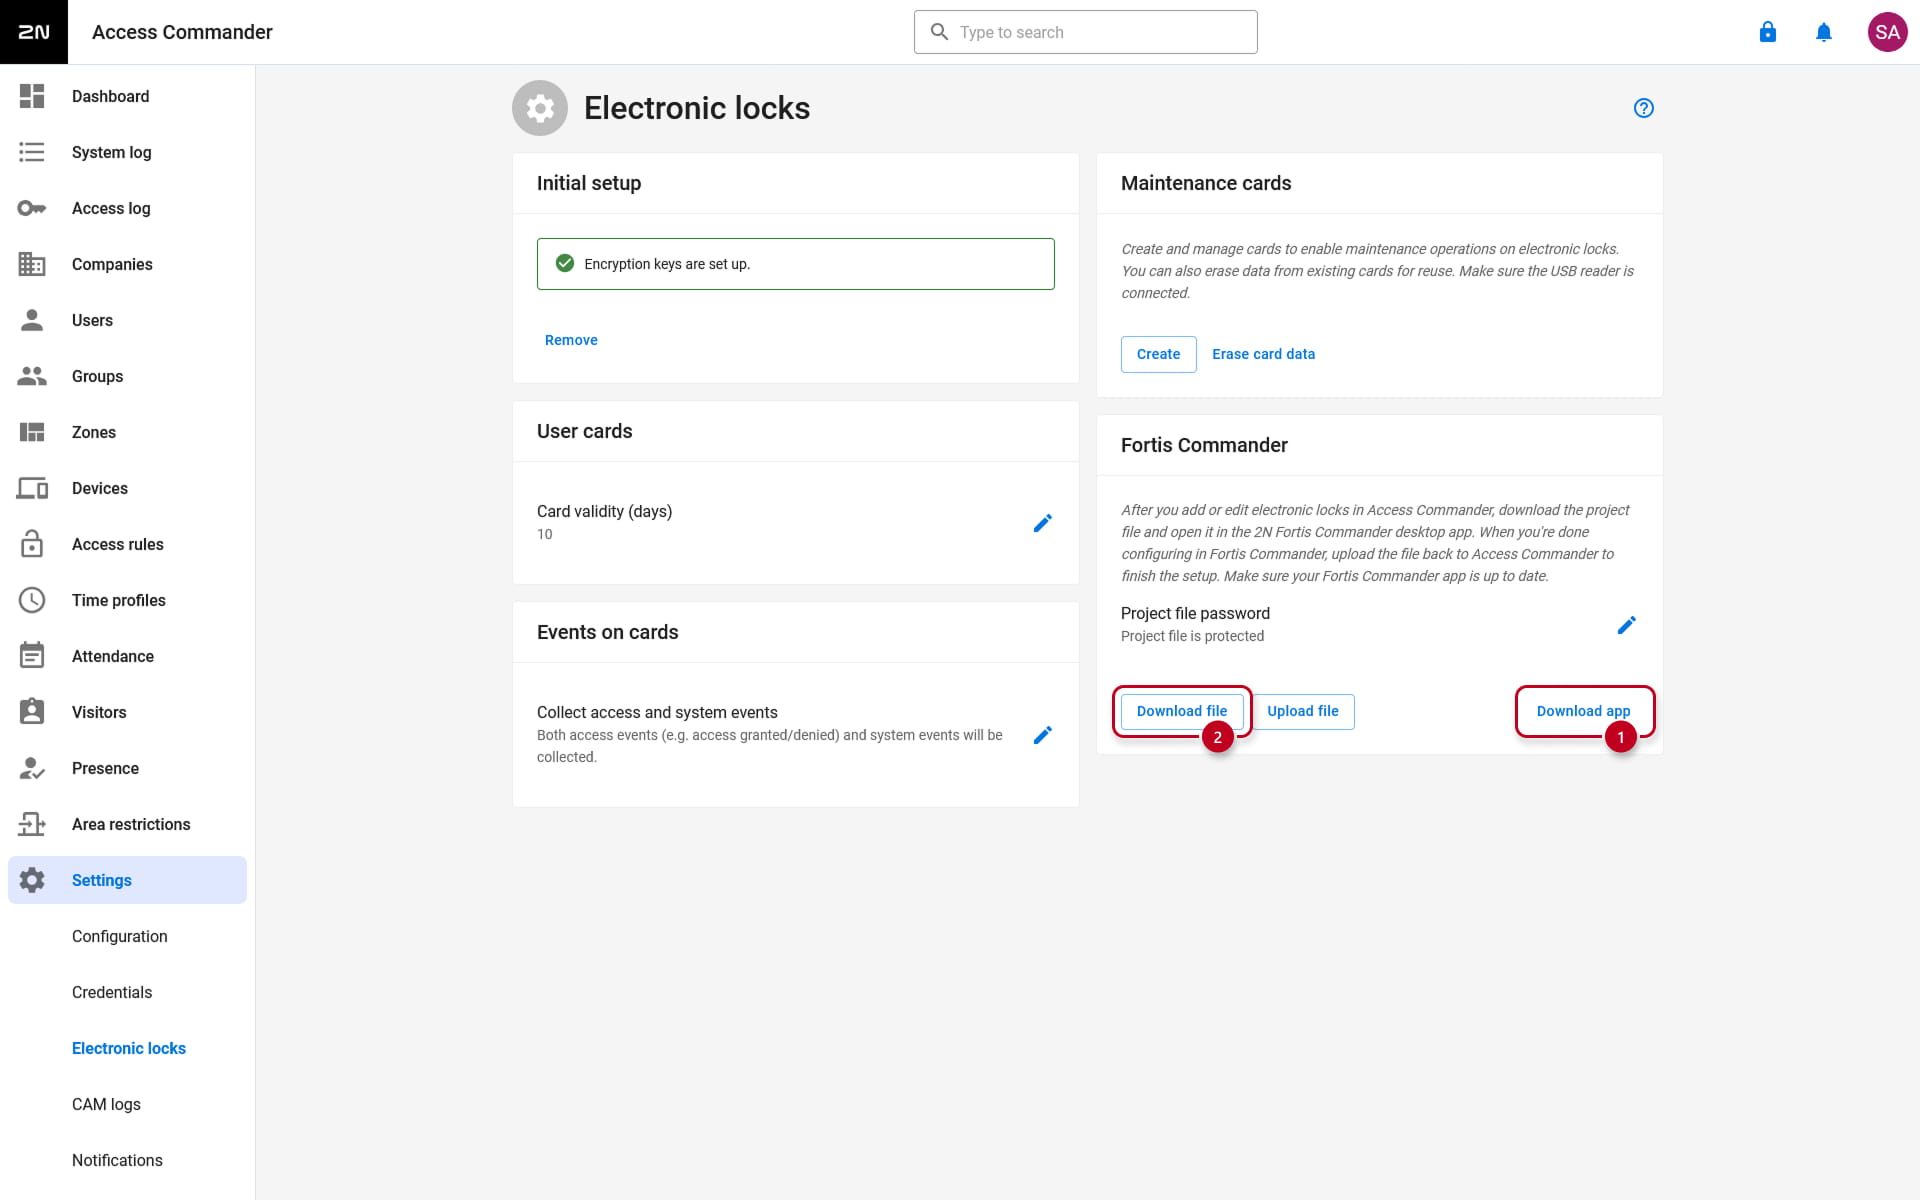Click the card validity value '10'
The image size is (1920, 1200).
pos(544,534)
